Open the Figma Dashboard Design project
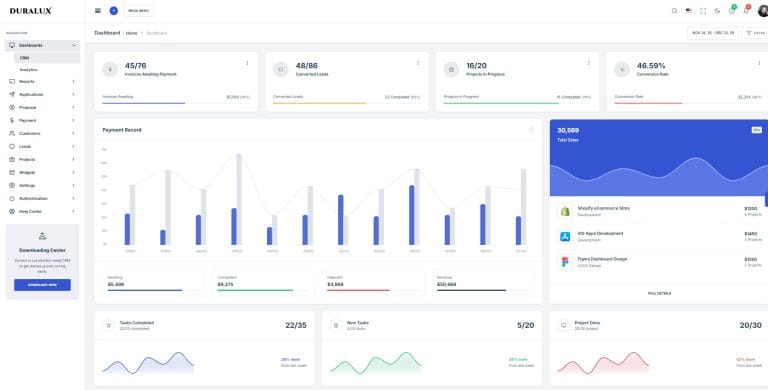 (x=602, y=259)
